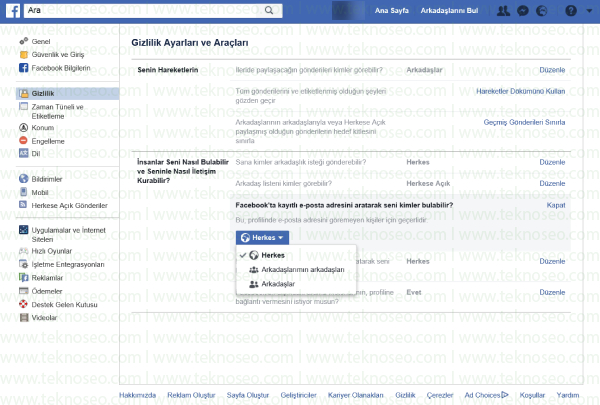
Task: Click the İşletme Entegrasyonları icon
Action: click(24, 264)
